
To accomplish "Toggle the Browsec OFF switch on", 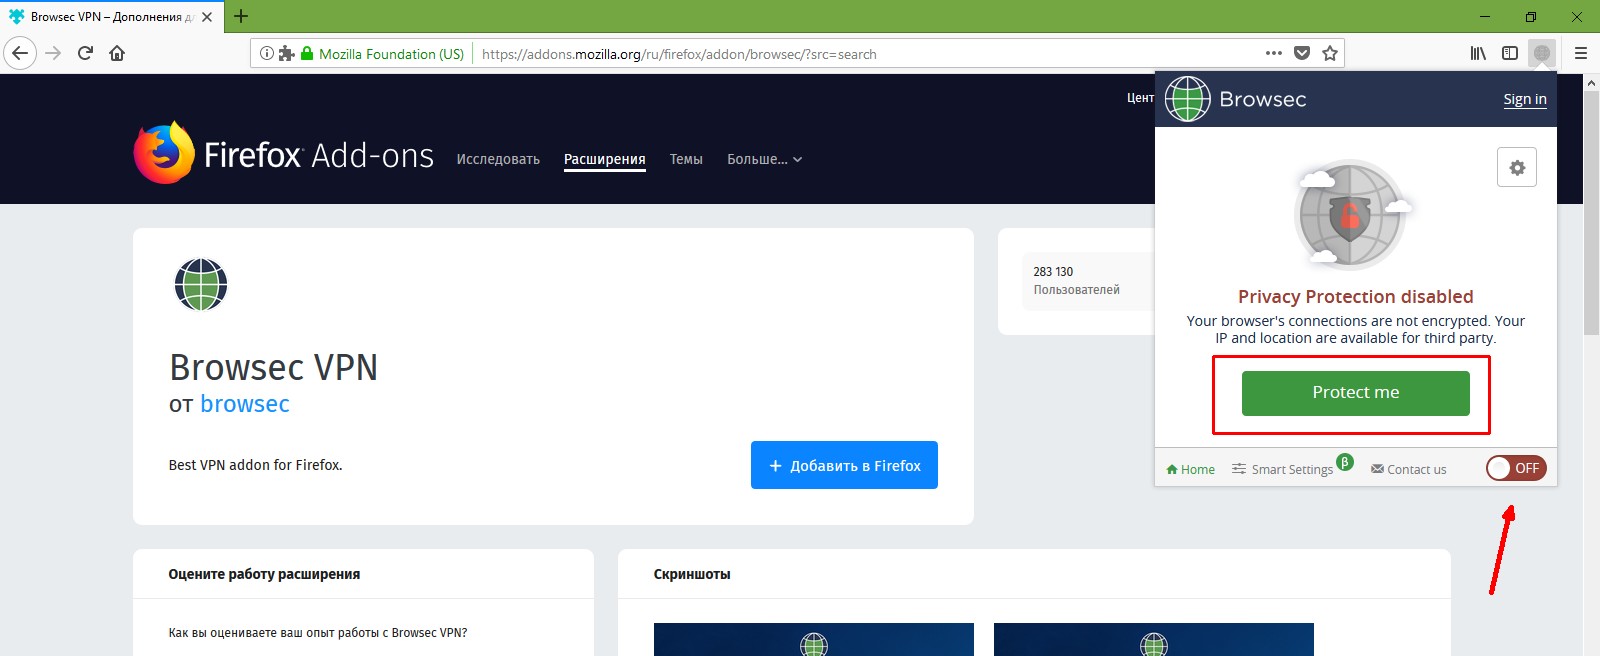I will click(1516, 468).
